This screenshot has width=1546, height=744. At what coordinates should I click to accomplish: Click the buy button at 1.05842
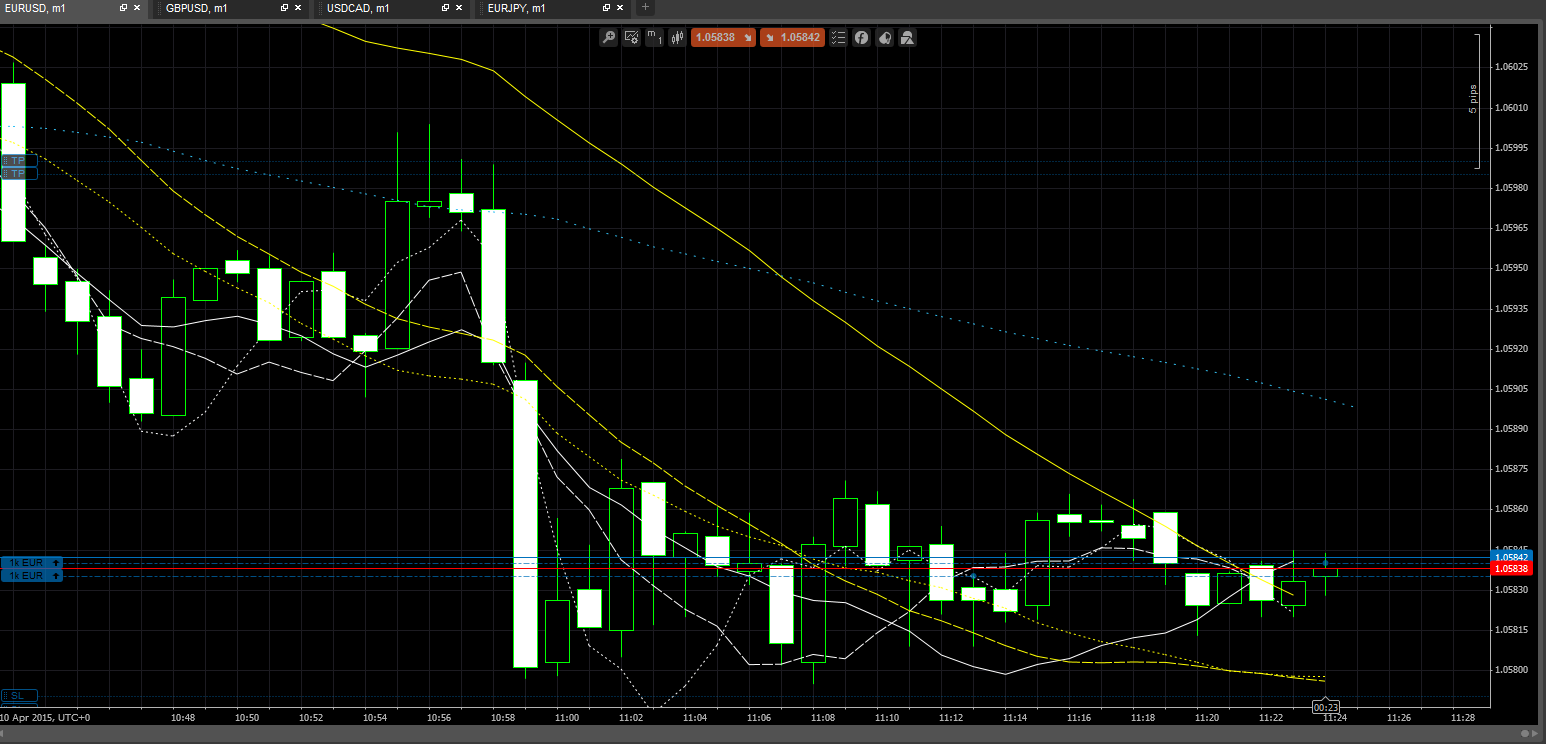click(x=792, y=38)
